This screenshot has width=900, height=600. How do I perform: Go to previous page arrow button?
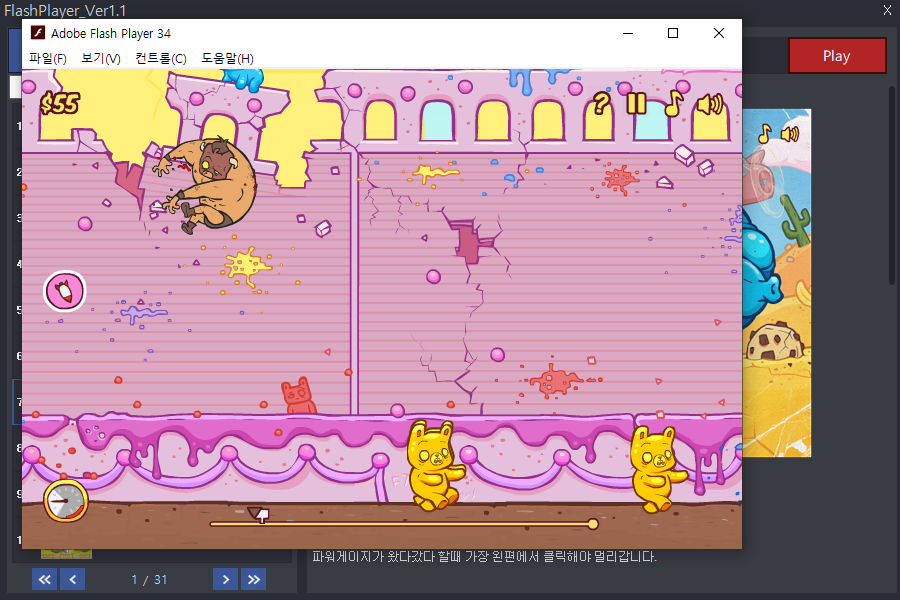coord(73,579)
